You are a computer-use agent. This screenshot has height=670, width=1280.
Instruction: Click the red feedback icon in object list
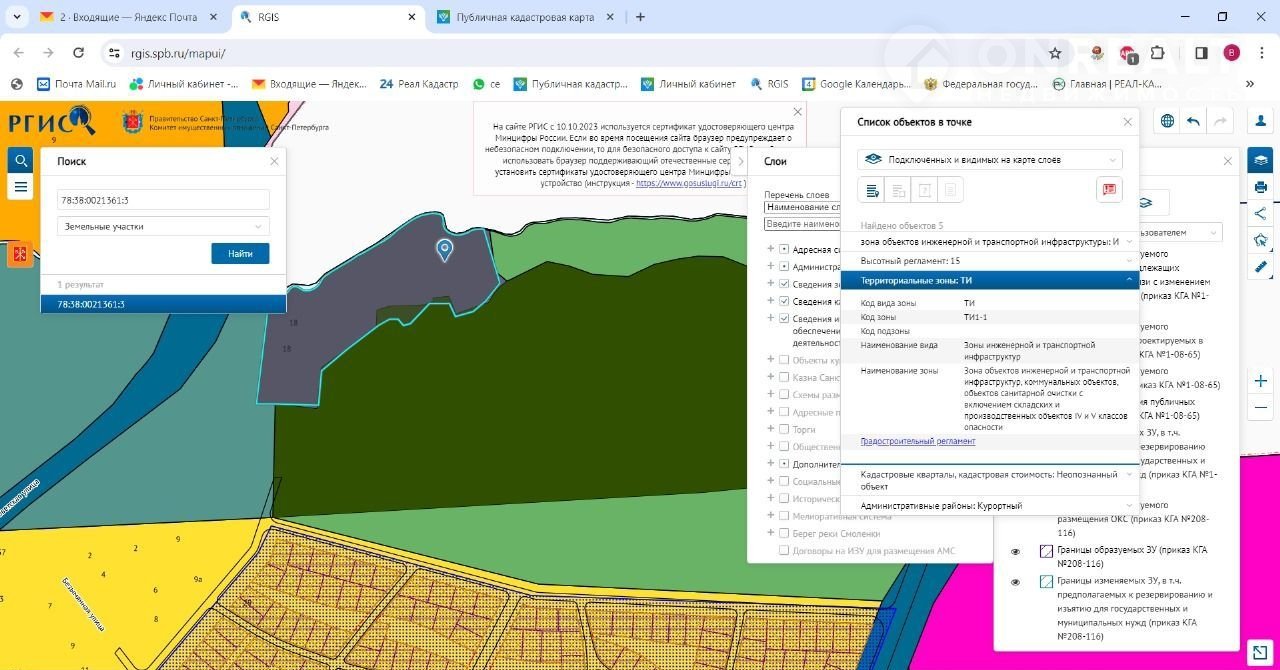[x=1109, y=190]
